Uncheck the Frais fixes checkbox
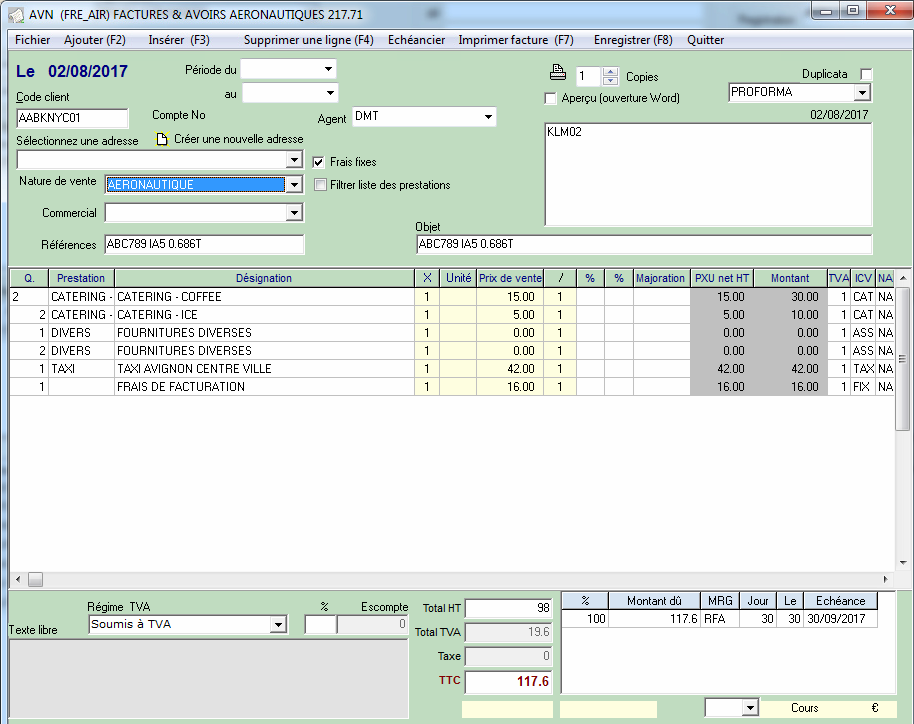The width and height of the screenshot is (914, 724). 320,161
